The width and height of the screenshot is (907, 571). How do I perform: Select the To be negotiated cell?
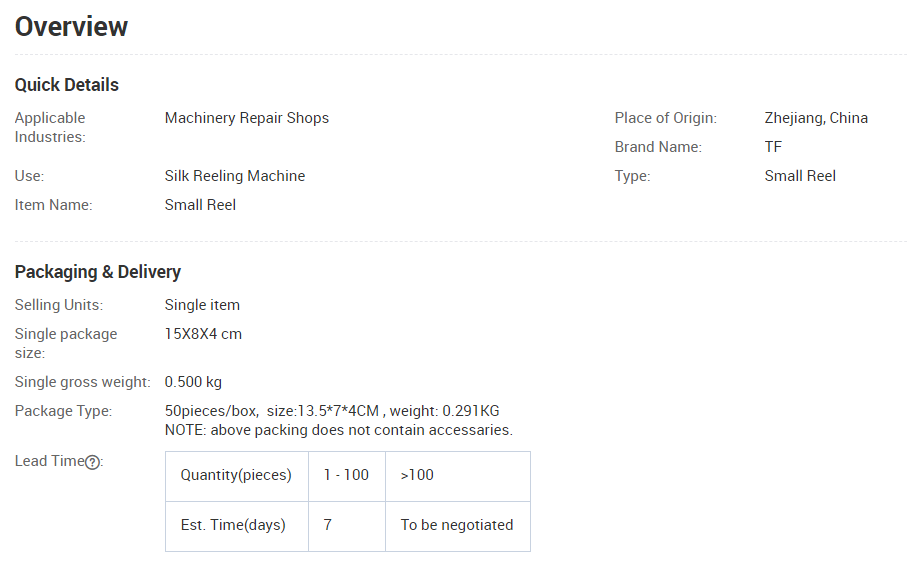point(458,526)
